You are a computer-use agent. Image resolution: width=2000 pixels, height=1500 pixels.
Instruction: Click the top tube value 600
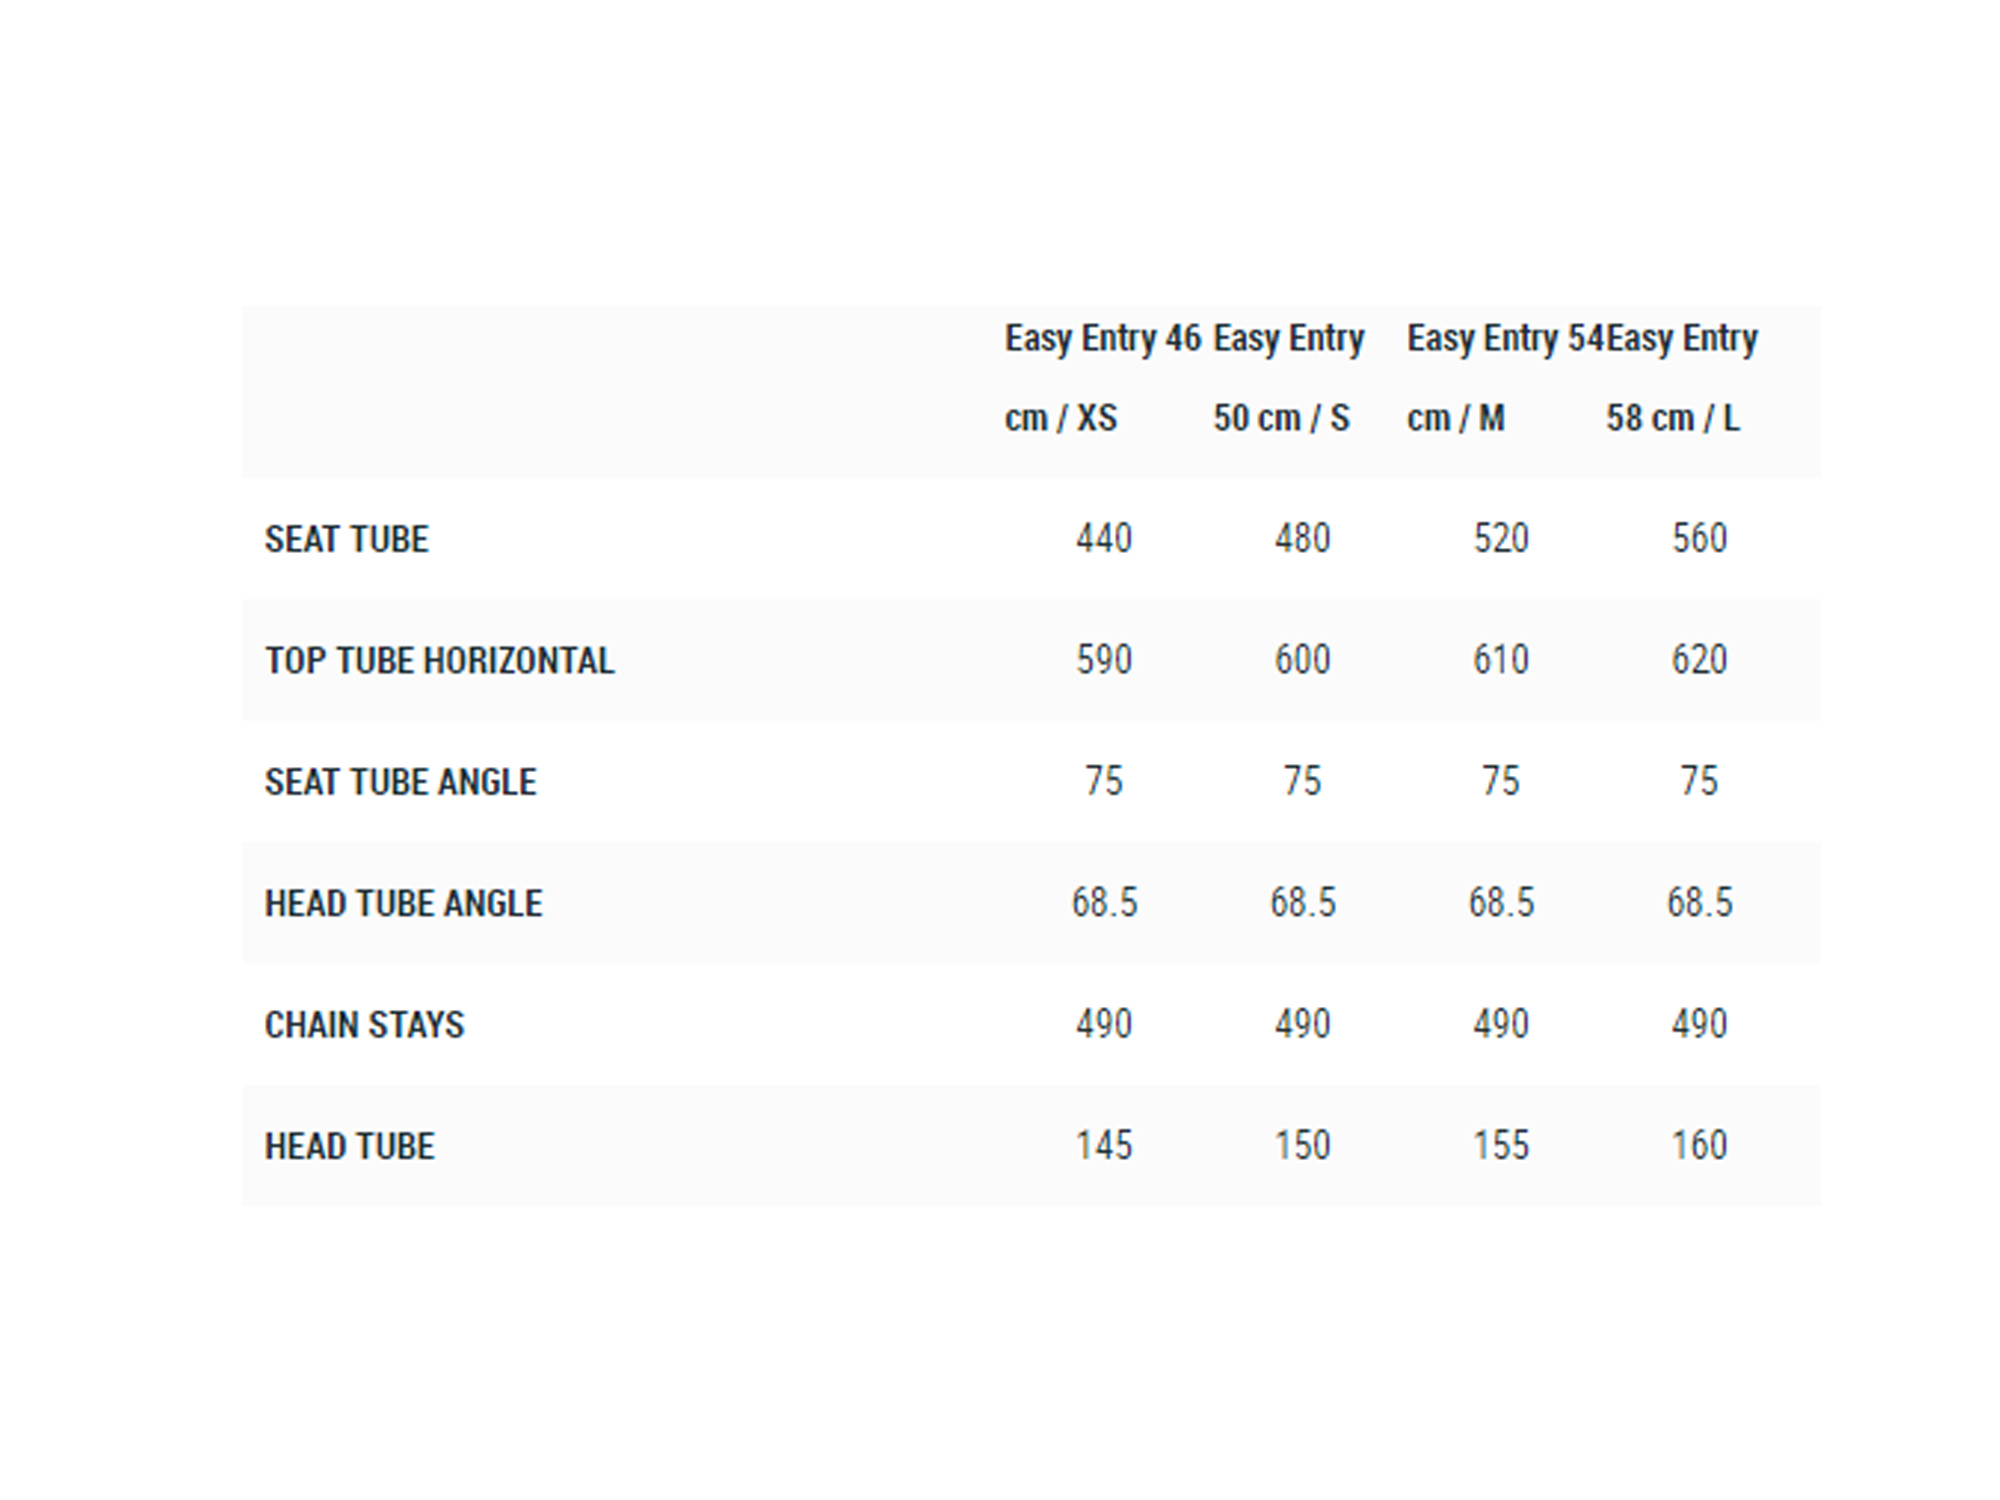click(1302, 660)
